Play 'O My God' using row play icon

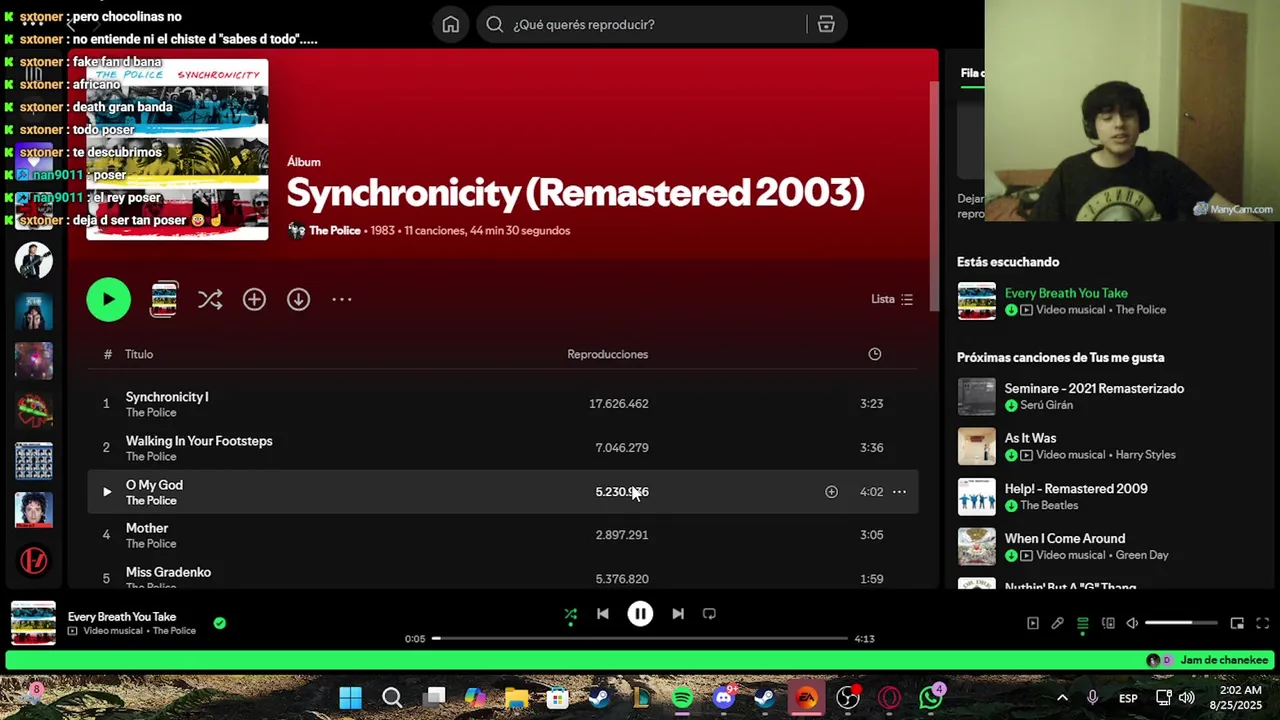(107, 492)
